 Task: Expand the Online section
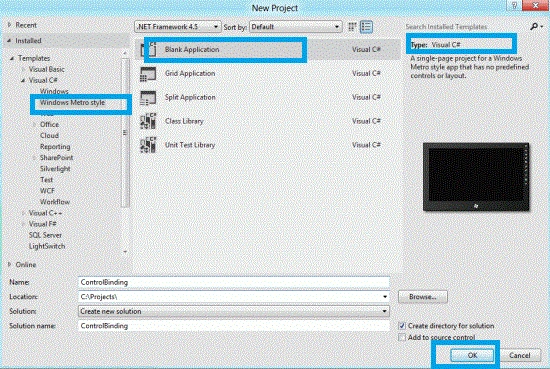click(x=9, y=264)
